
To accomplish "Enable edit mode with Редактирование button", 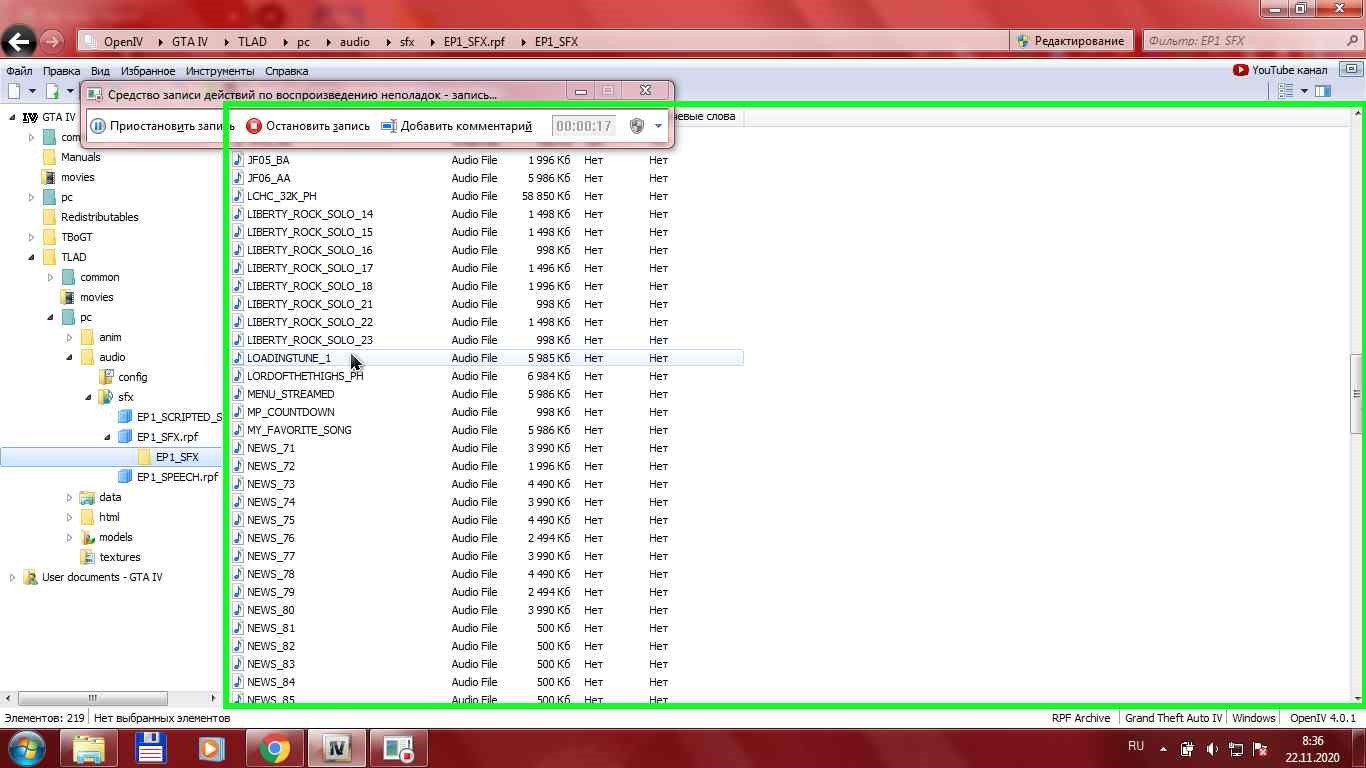I will tap(1070, 41).
